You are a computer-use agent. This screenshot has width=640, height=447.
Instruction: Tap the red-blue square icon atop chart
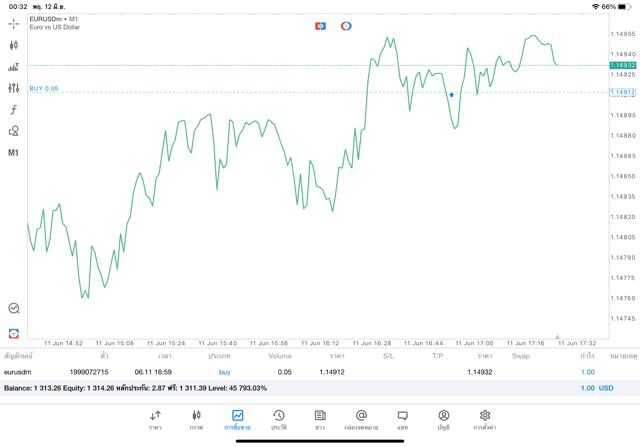click(320, 25)
